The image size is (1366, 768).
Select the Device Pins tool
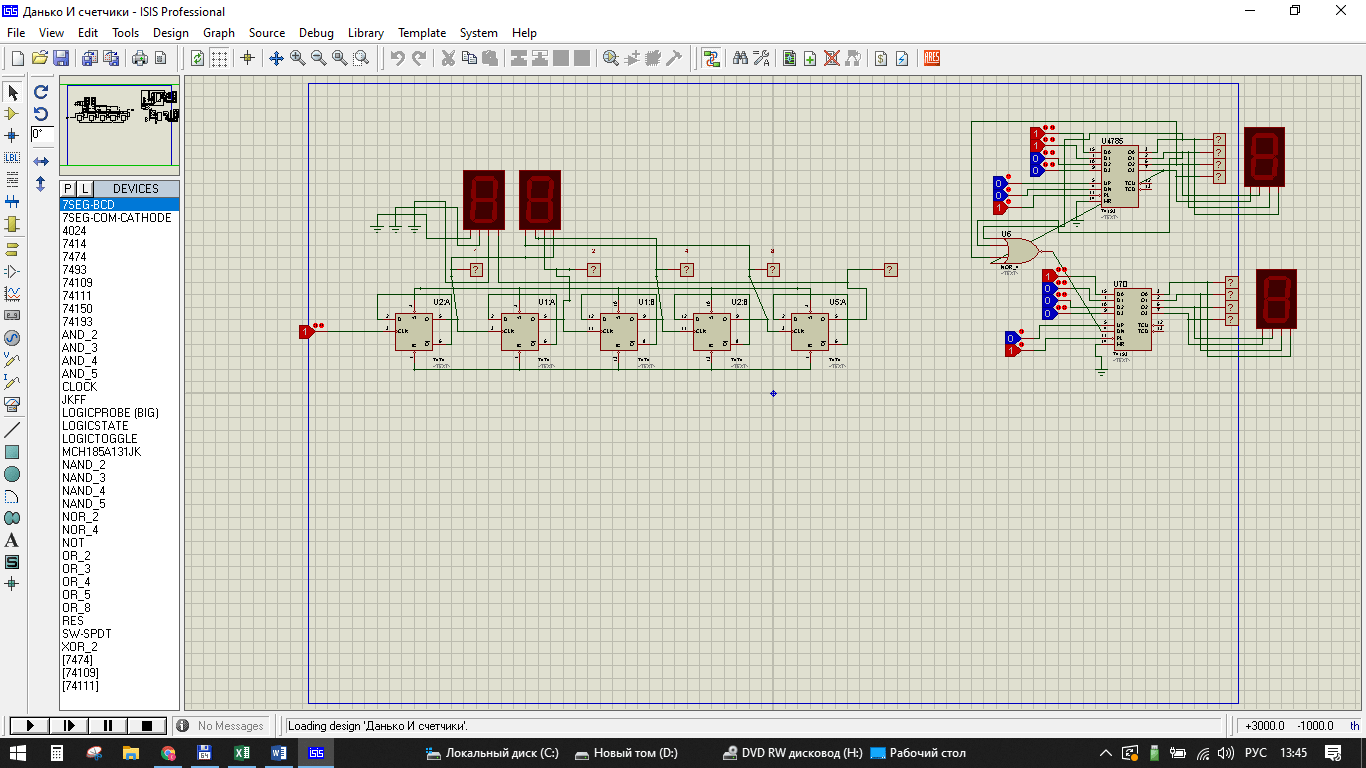coord(13,271)
